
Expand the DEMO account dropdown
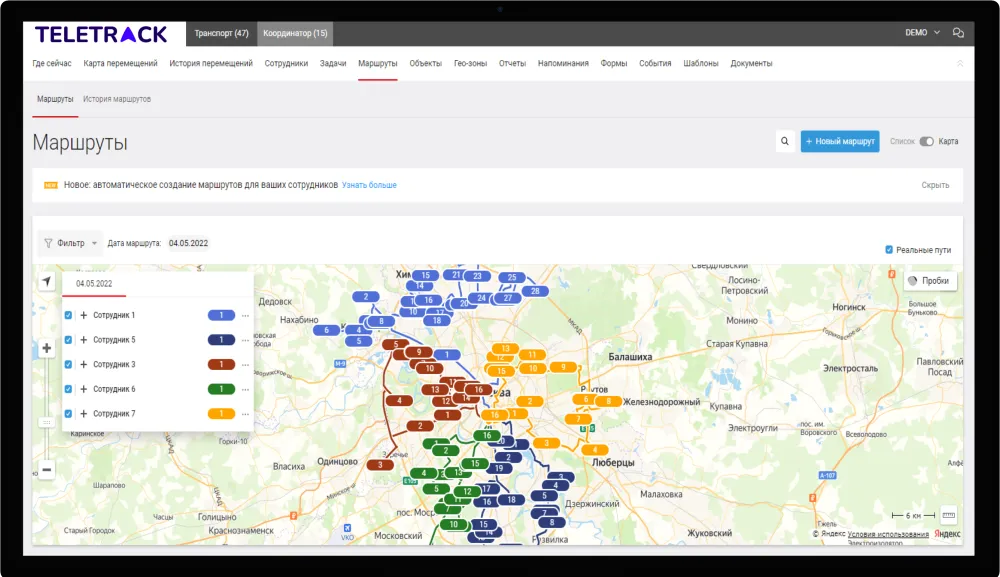922,33
